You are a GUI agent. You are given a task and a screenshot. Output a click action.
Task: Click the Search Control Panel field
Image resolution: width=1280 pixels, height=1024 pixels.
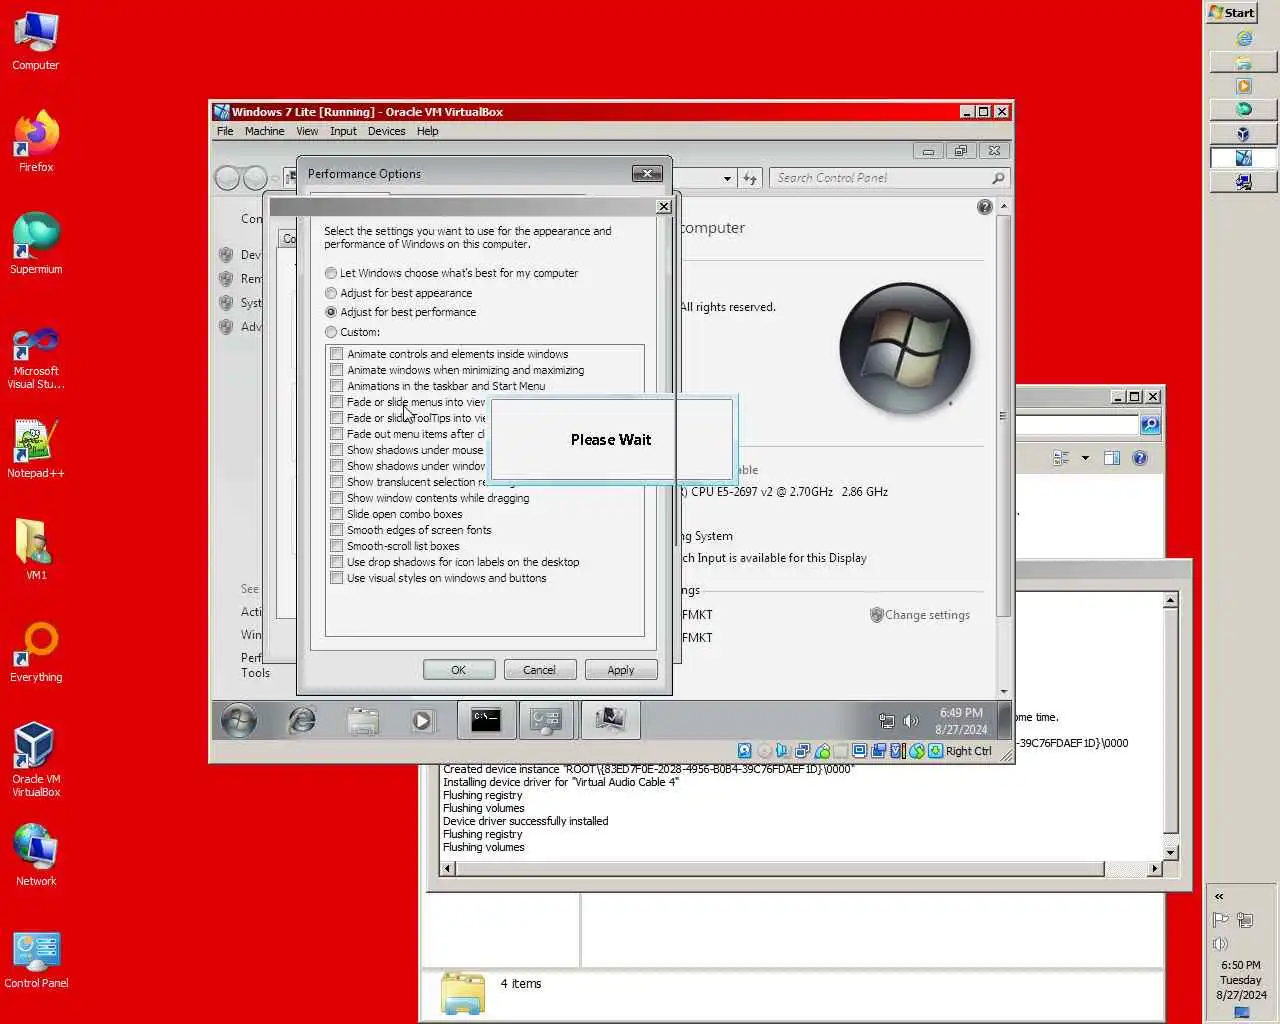pyautogui.click(x=888, y=178)
